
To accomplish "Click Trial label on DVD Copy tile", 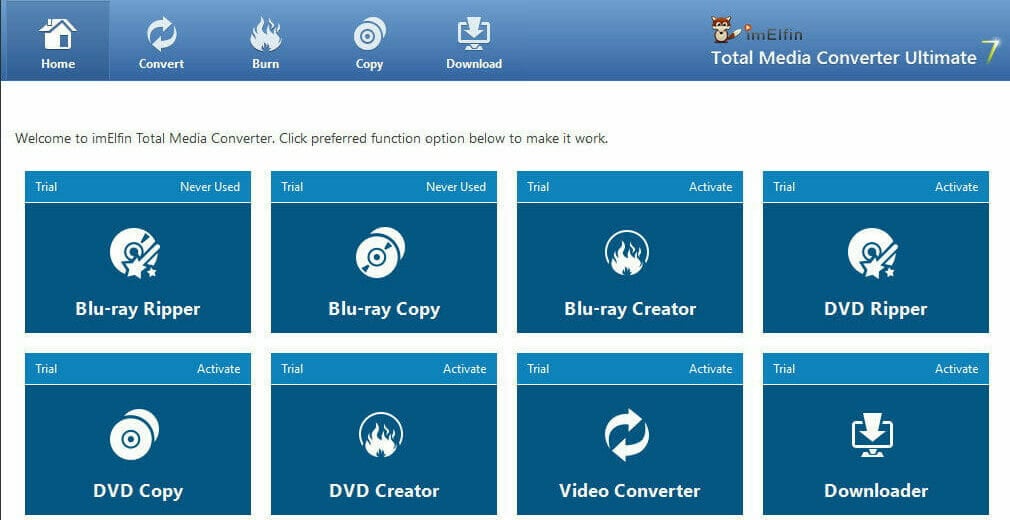I will [46, 369].
